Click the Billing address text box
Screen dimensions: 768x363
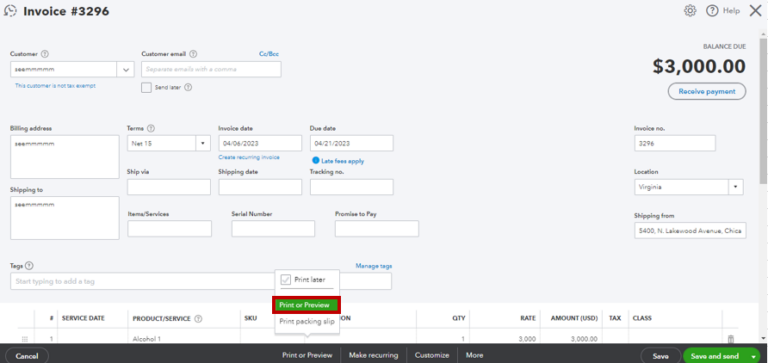click(65, 157)
